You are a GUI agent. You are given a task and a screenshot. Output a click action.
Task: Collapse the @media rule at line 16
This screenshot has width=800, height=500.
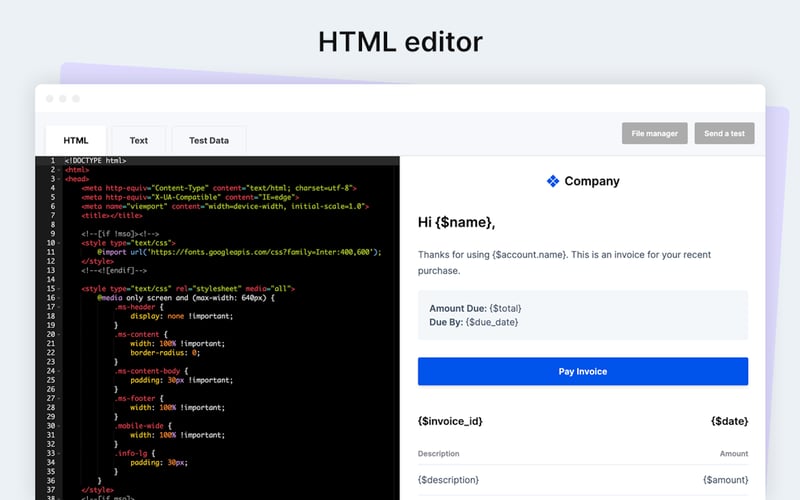(59, 298)
